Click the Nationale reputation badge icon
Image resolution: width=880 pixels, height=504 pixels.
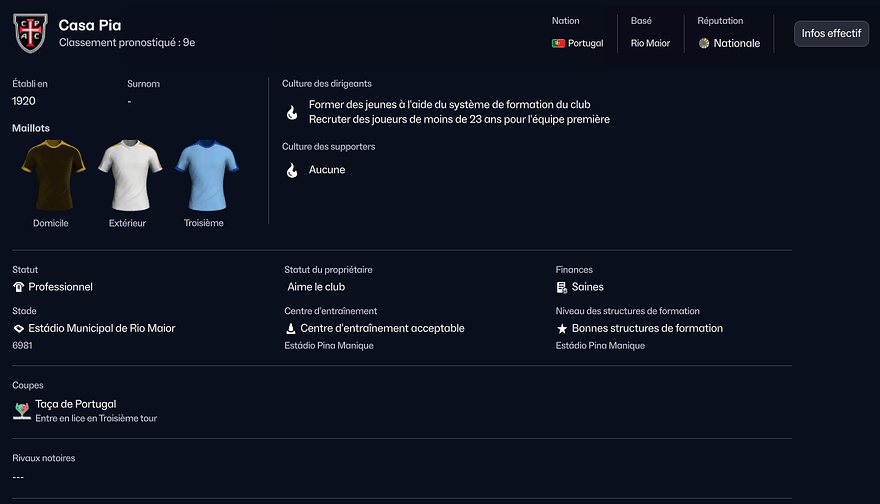704,43
